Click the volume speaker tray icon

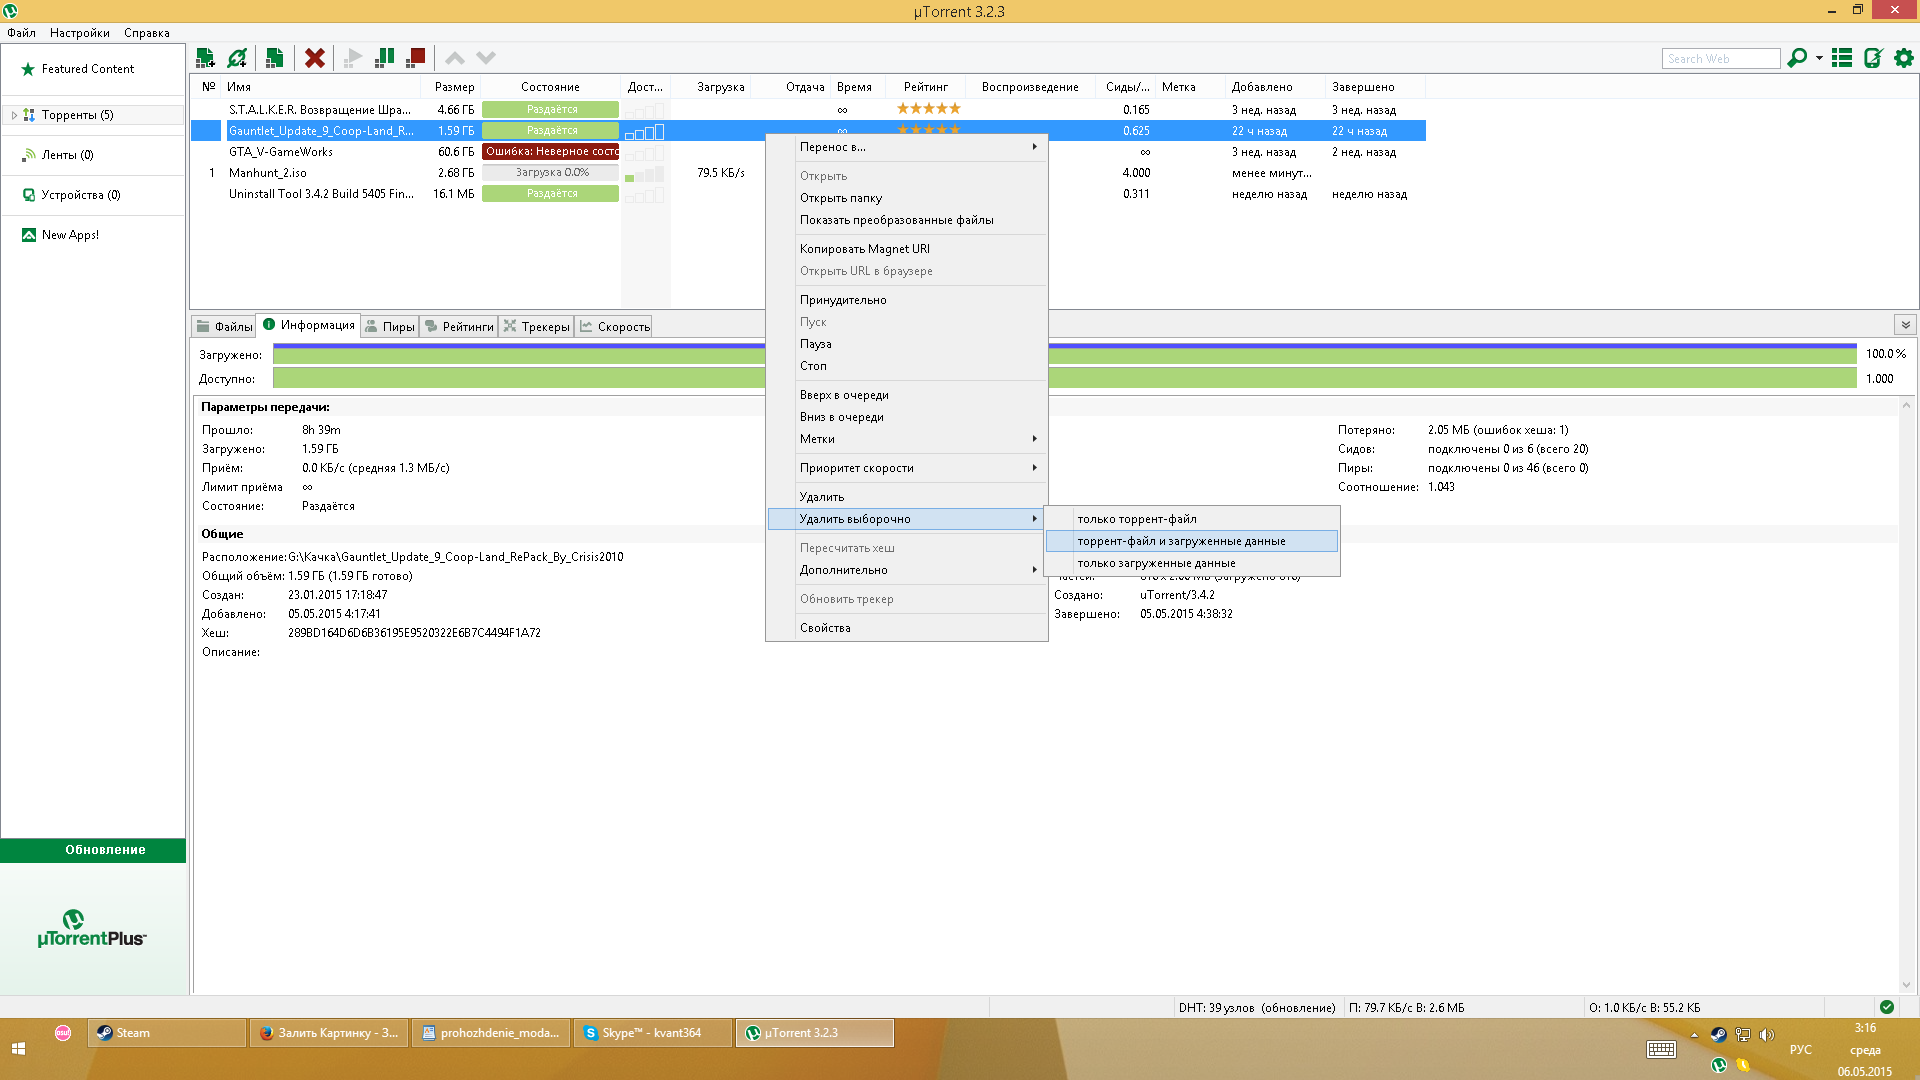1766,1035
